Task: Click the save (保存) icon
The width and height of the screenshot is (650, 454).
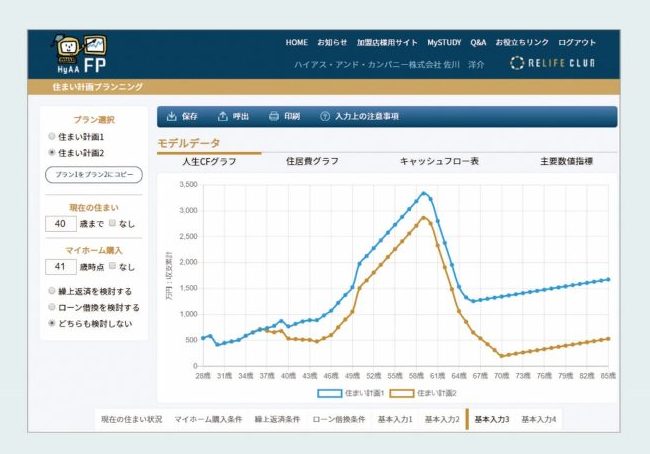Action: [x=171, y=116]
